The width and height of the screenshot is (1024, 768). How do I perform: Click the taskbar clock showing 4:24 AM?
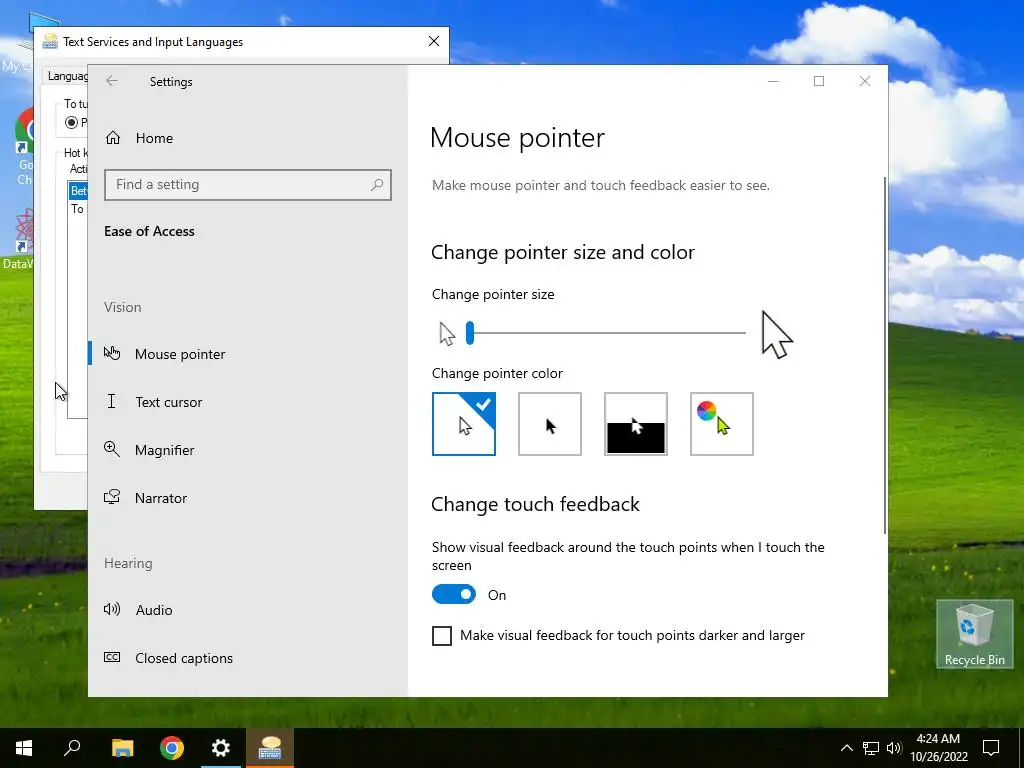938,748
